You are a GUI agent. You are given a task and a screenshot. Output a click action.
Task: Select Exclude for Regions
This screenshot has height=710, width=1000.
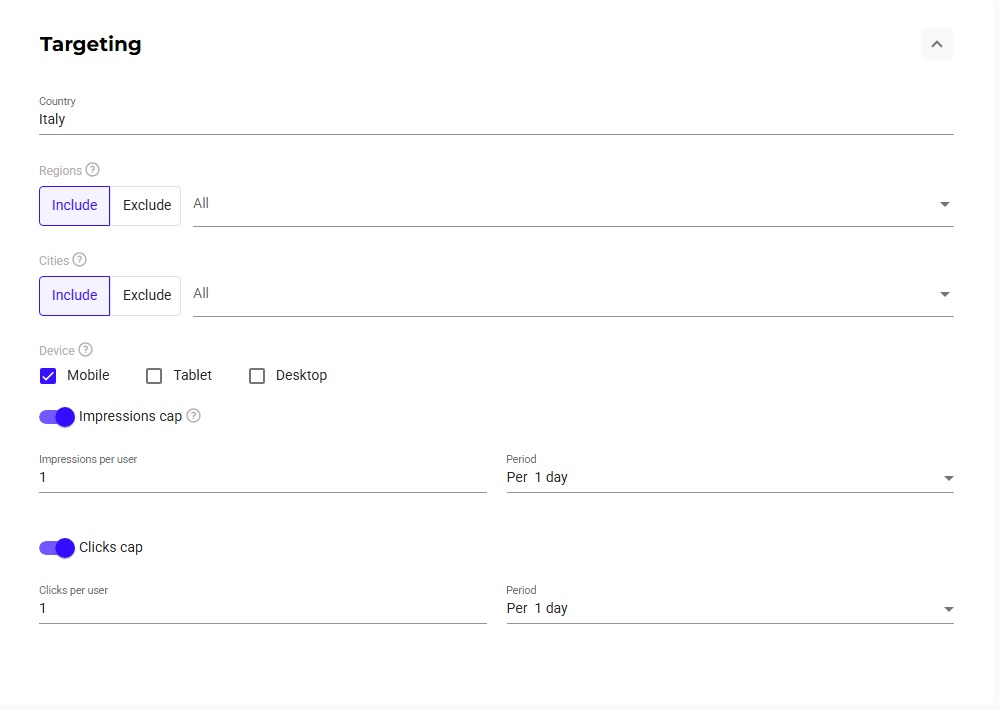tap(147, 206)
